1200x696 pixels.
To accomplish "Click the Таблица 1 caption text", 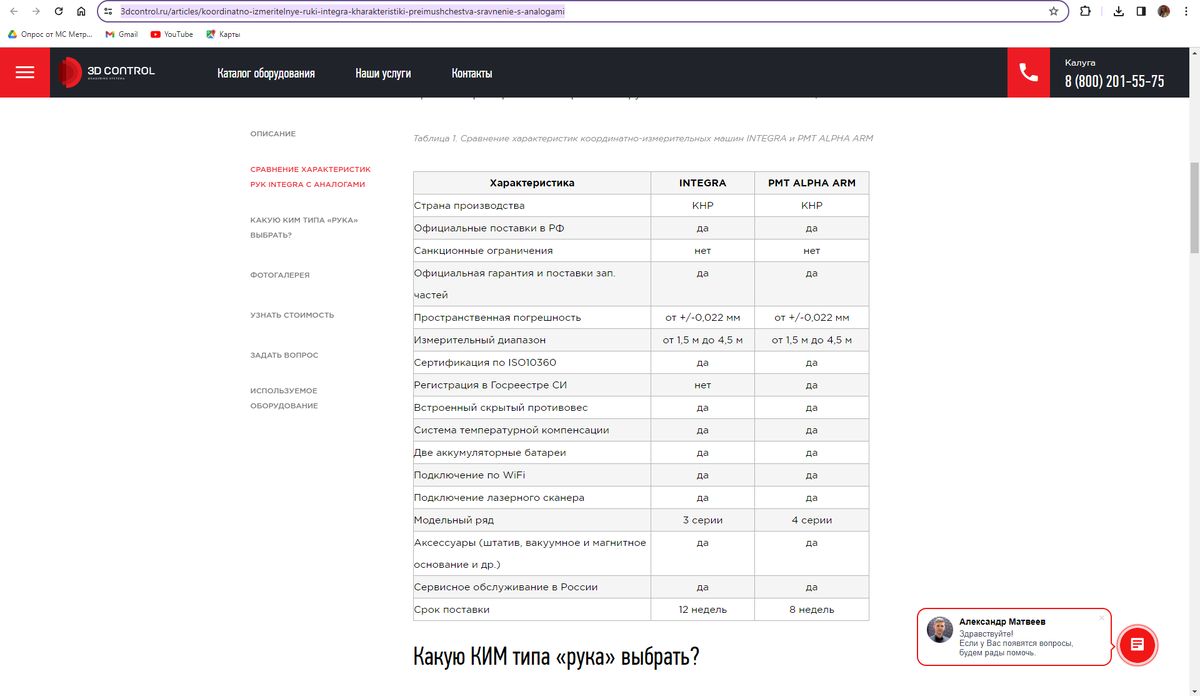I will [643, 138].
